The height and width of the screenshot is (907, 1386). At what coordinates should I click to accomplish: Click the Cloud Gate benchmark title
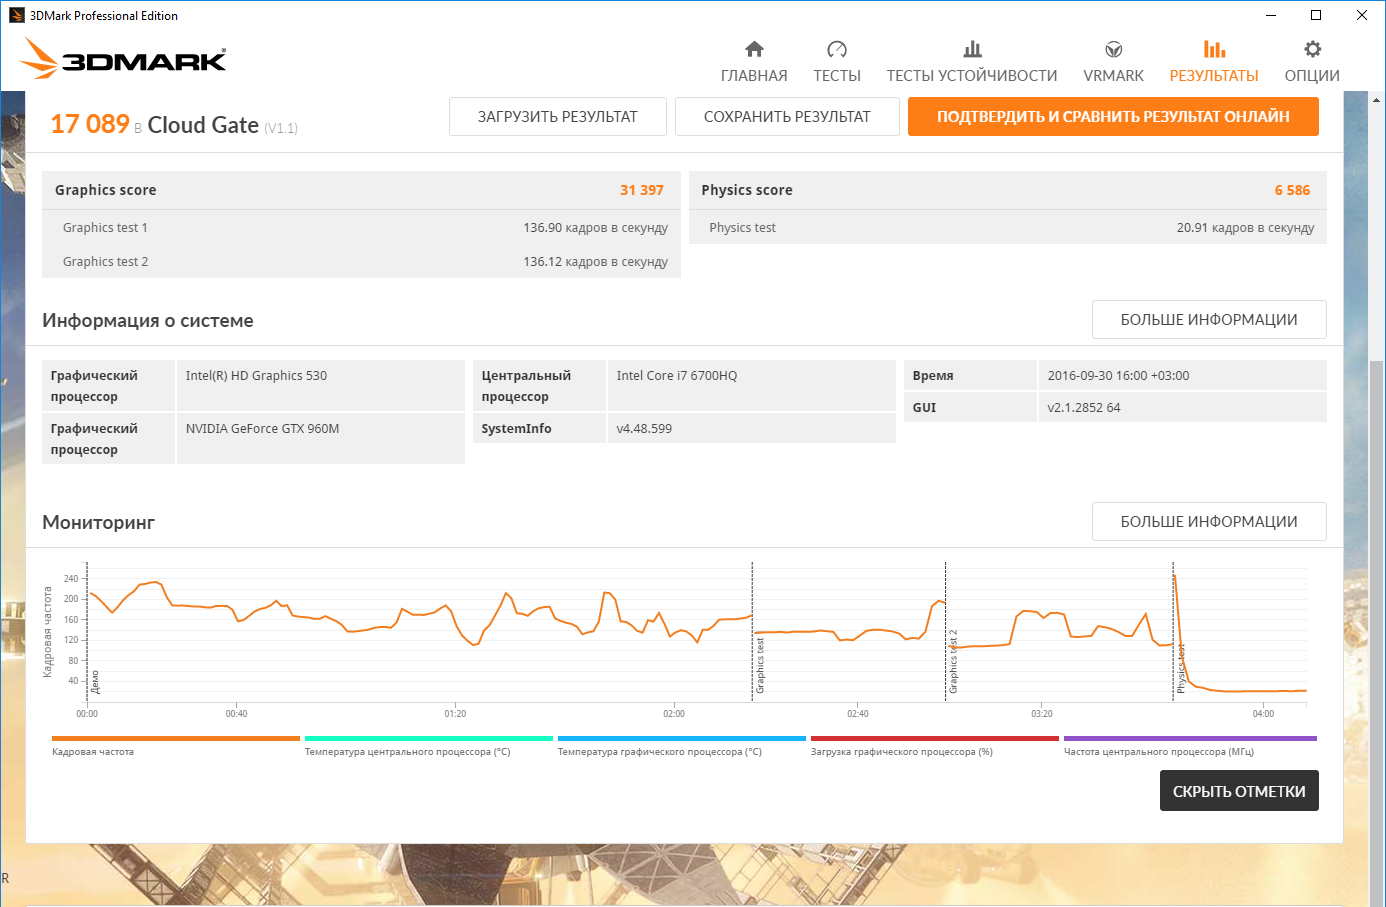[x=203, y=125]
